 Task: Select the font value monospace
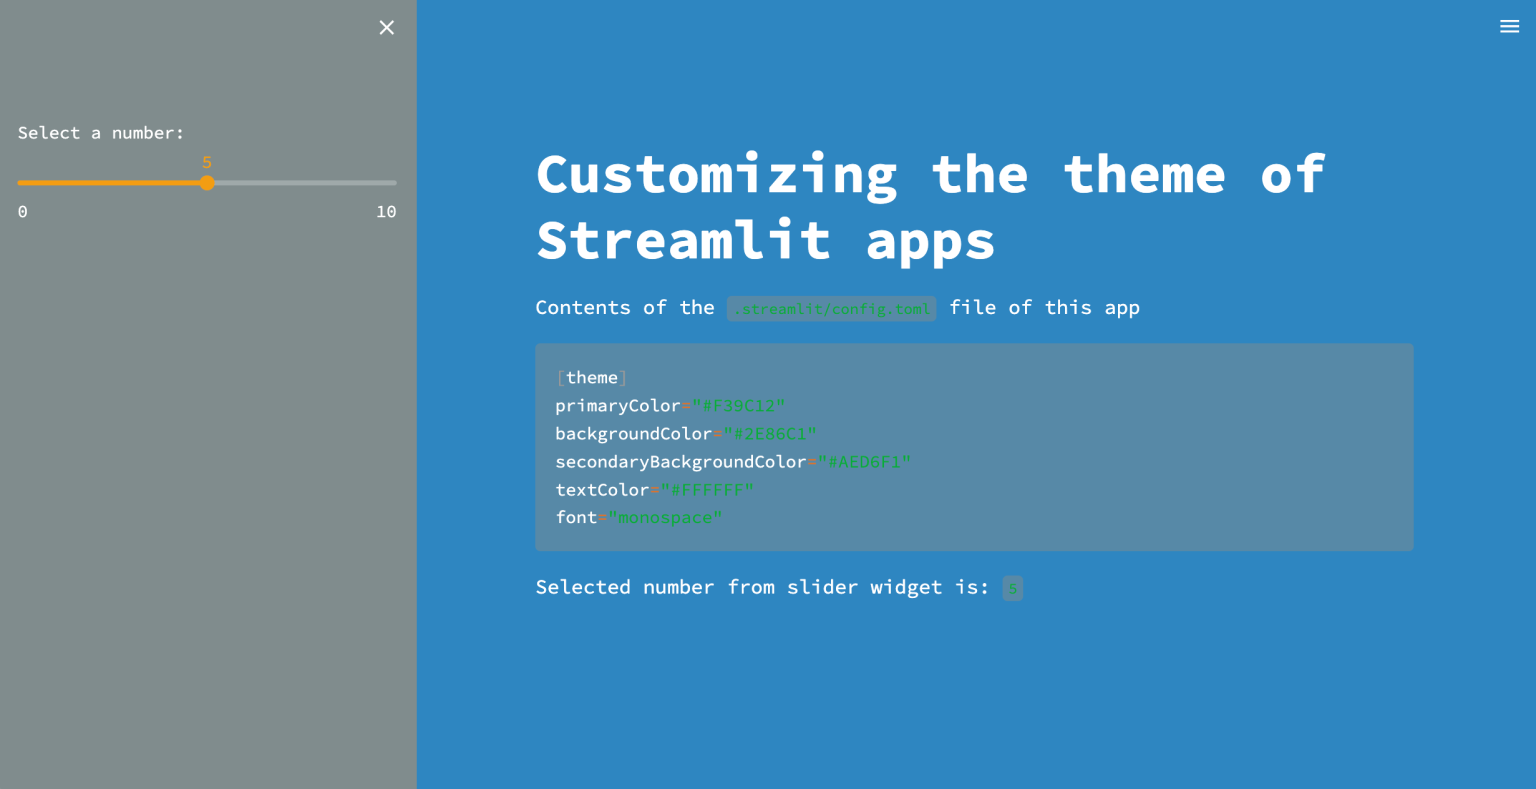[665, 517]
